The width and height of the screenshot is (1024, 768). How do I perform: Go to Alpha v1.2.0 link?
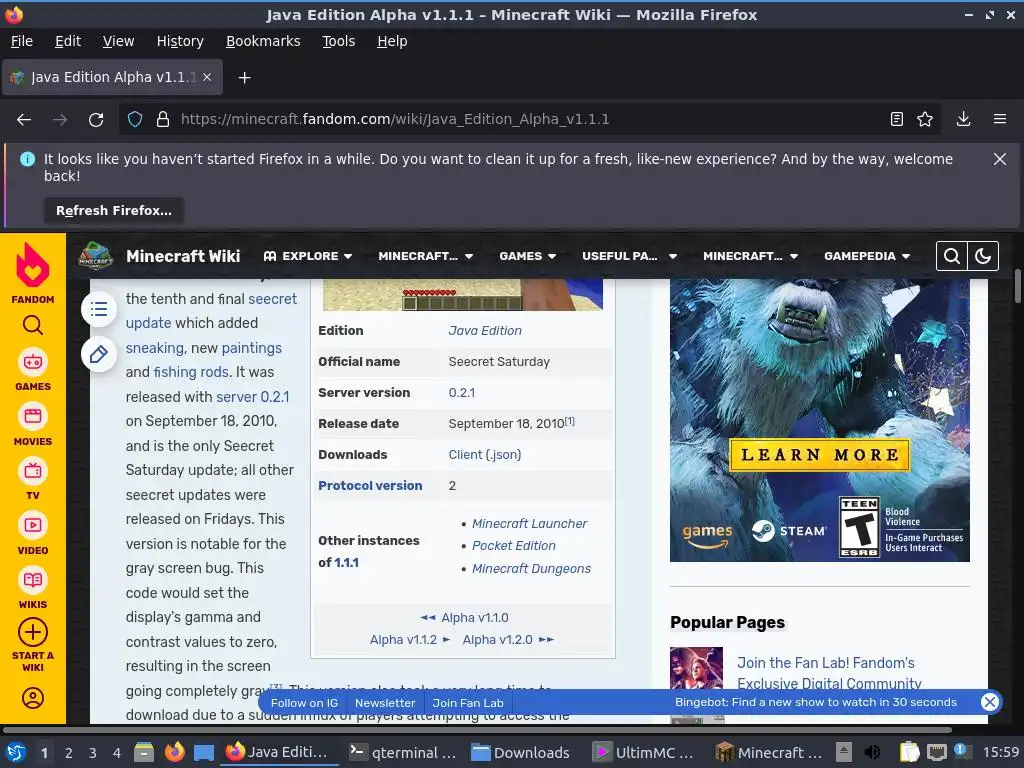coord(497,640)
